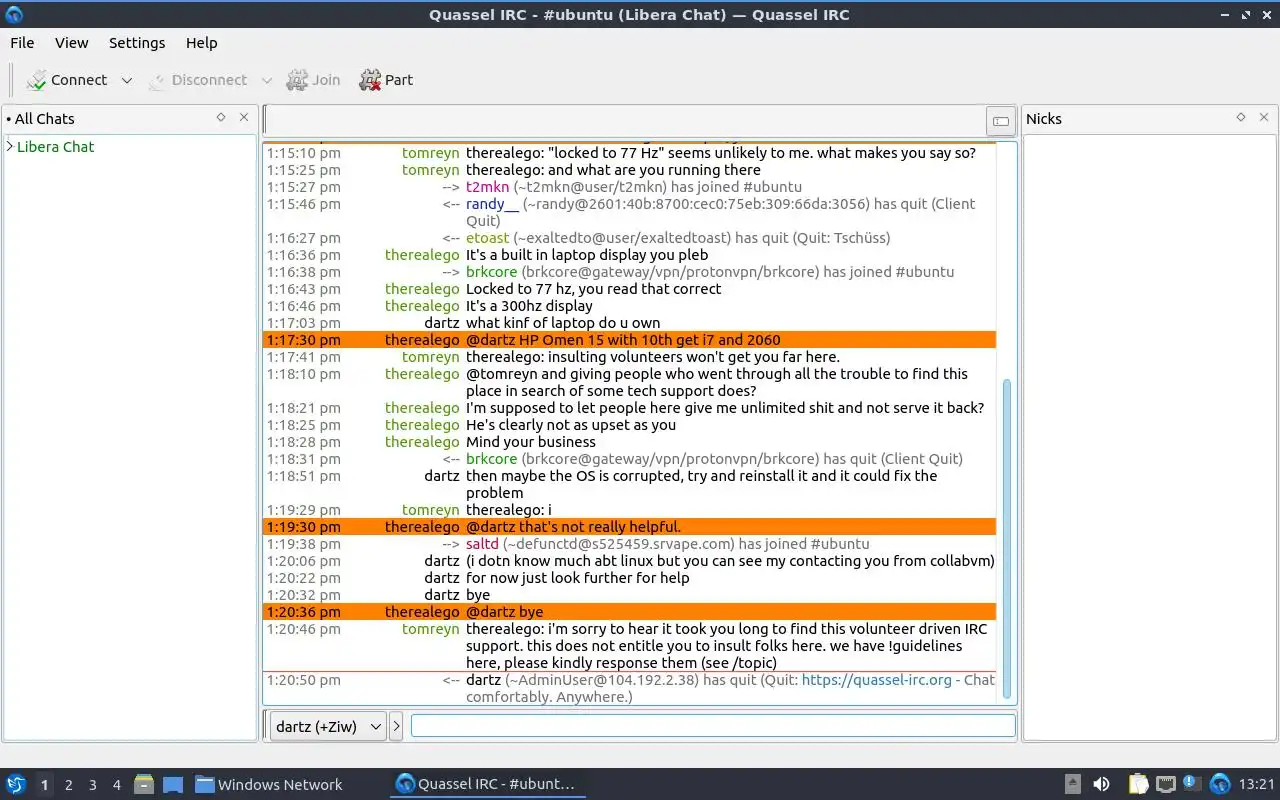1280x800 pixels.
Task: Open the wired network tray icon
Action: [x=1166, y=784]
